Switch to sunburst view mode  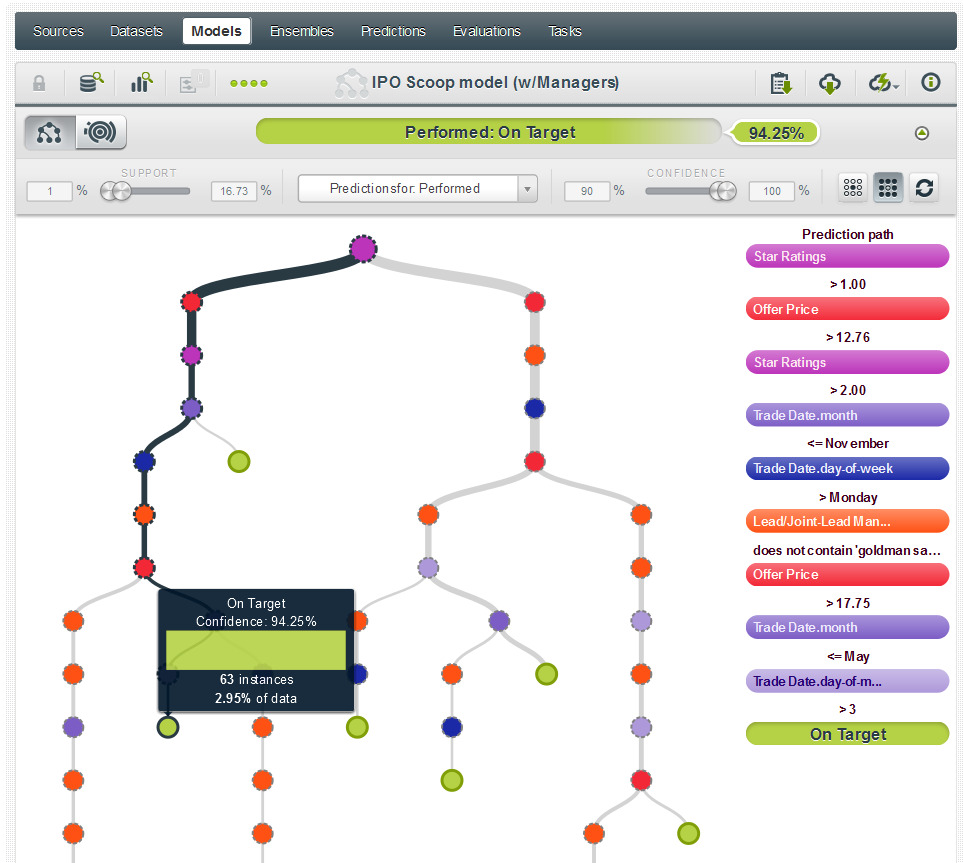click(x=101, y=132)
